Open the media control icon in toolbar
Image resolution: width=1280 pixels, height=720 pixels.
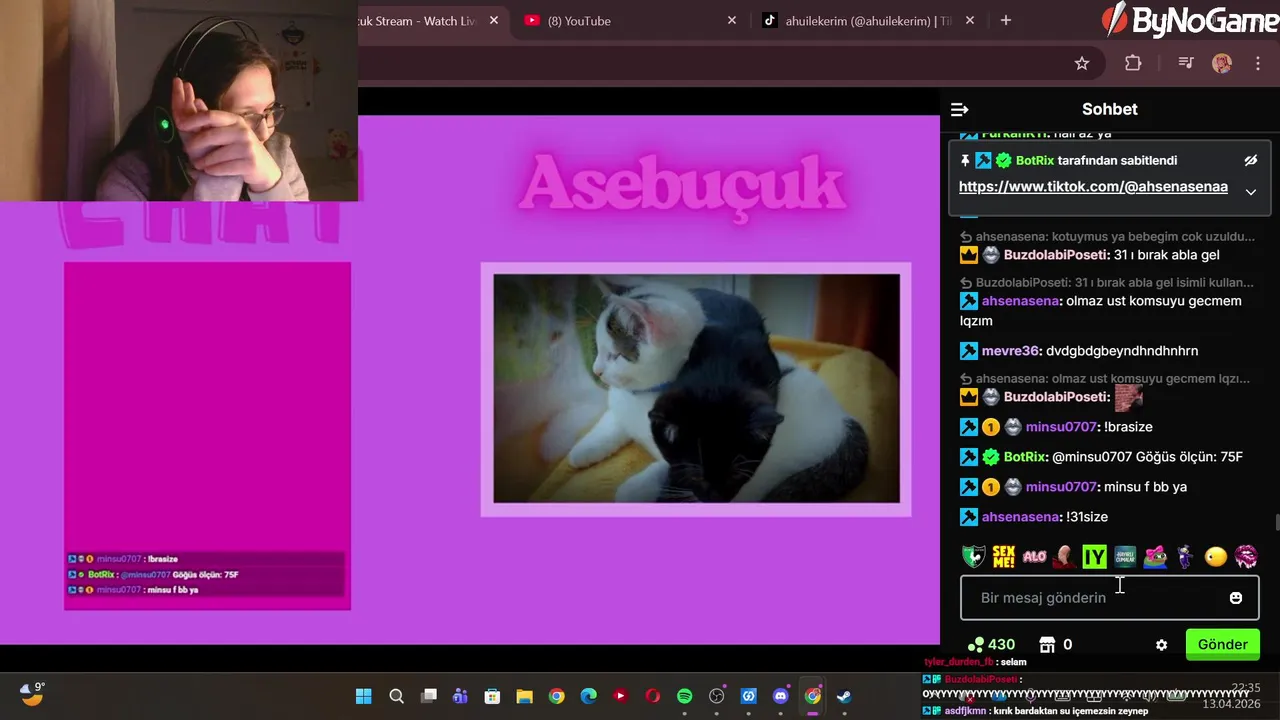tap(1186, 63)
